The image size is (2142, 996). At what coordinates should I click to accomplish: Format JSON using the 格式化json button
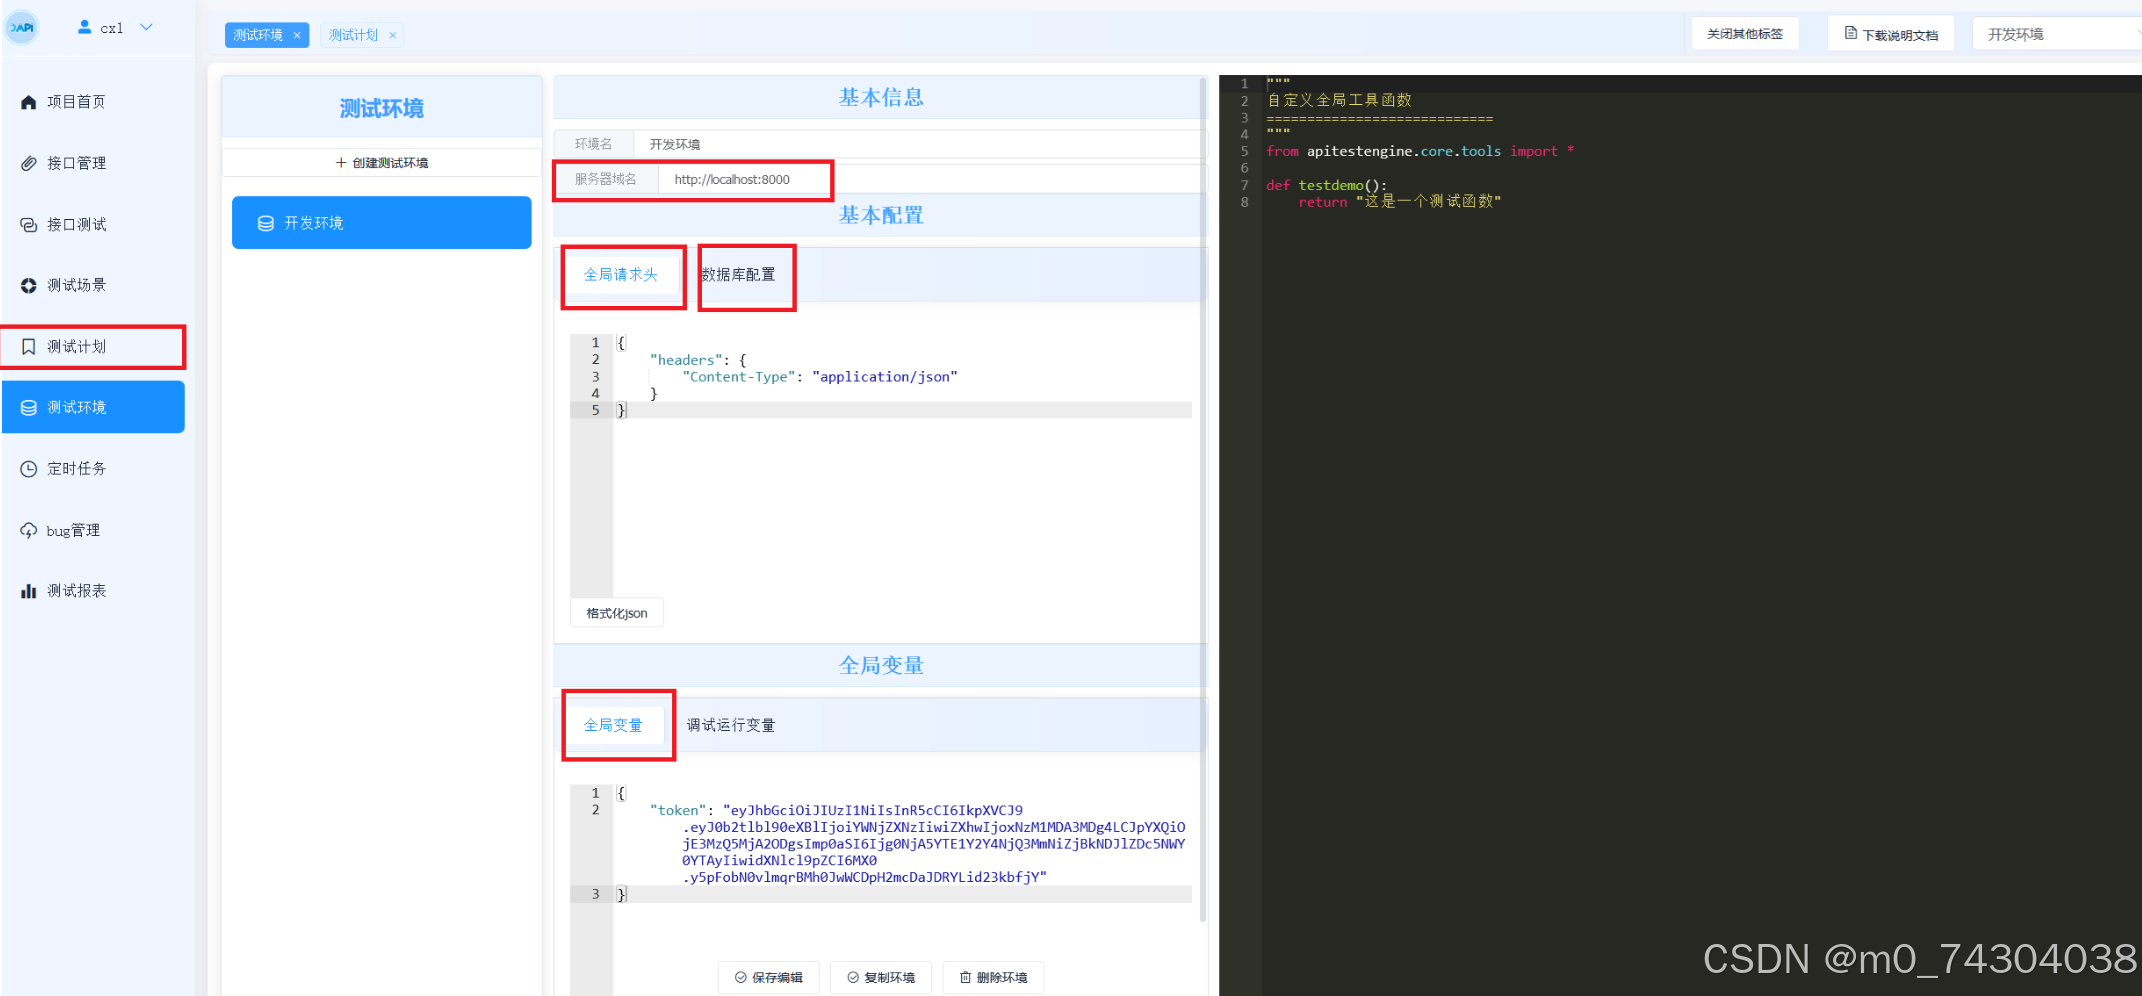point(616,612)
